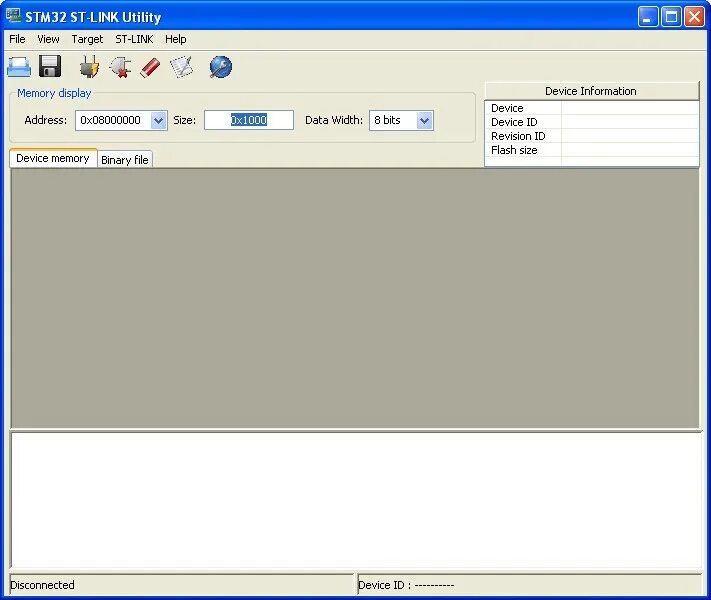Image resolution: width=711 pixels, height=600 pixels.
Task: Maximize the ST-LINK Utility window
Action: click(671, 17)
